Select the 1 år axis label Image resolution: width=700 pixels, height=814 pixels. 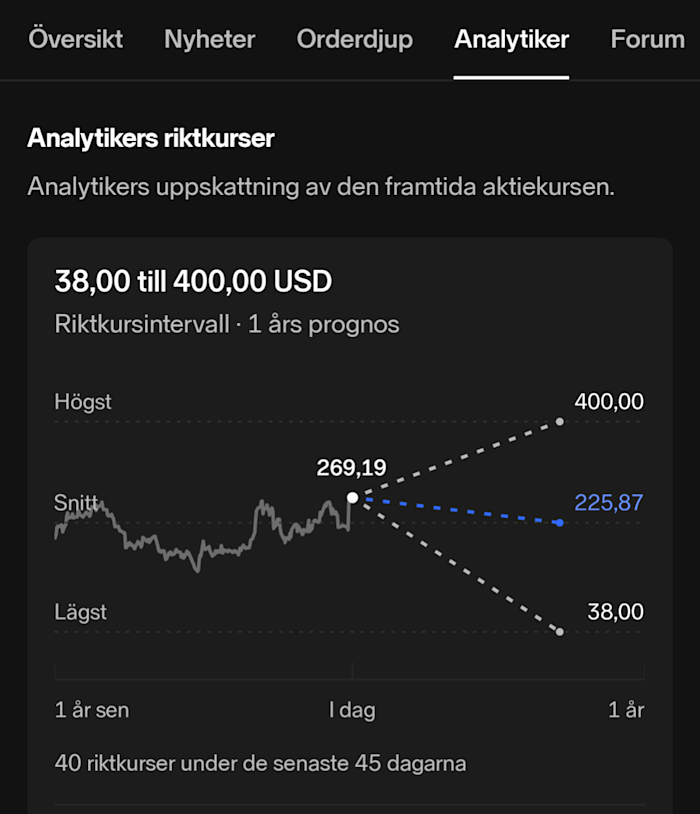(625, 710)
